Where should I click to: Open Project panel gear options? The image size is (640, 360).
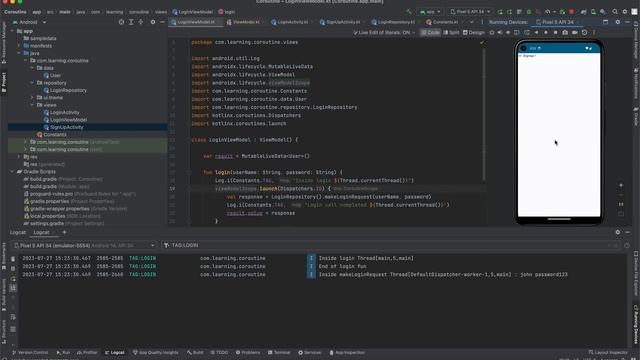coord(153,22)
